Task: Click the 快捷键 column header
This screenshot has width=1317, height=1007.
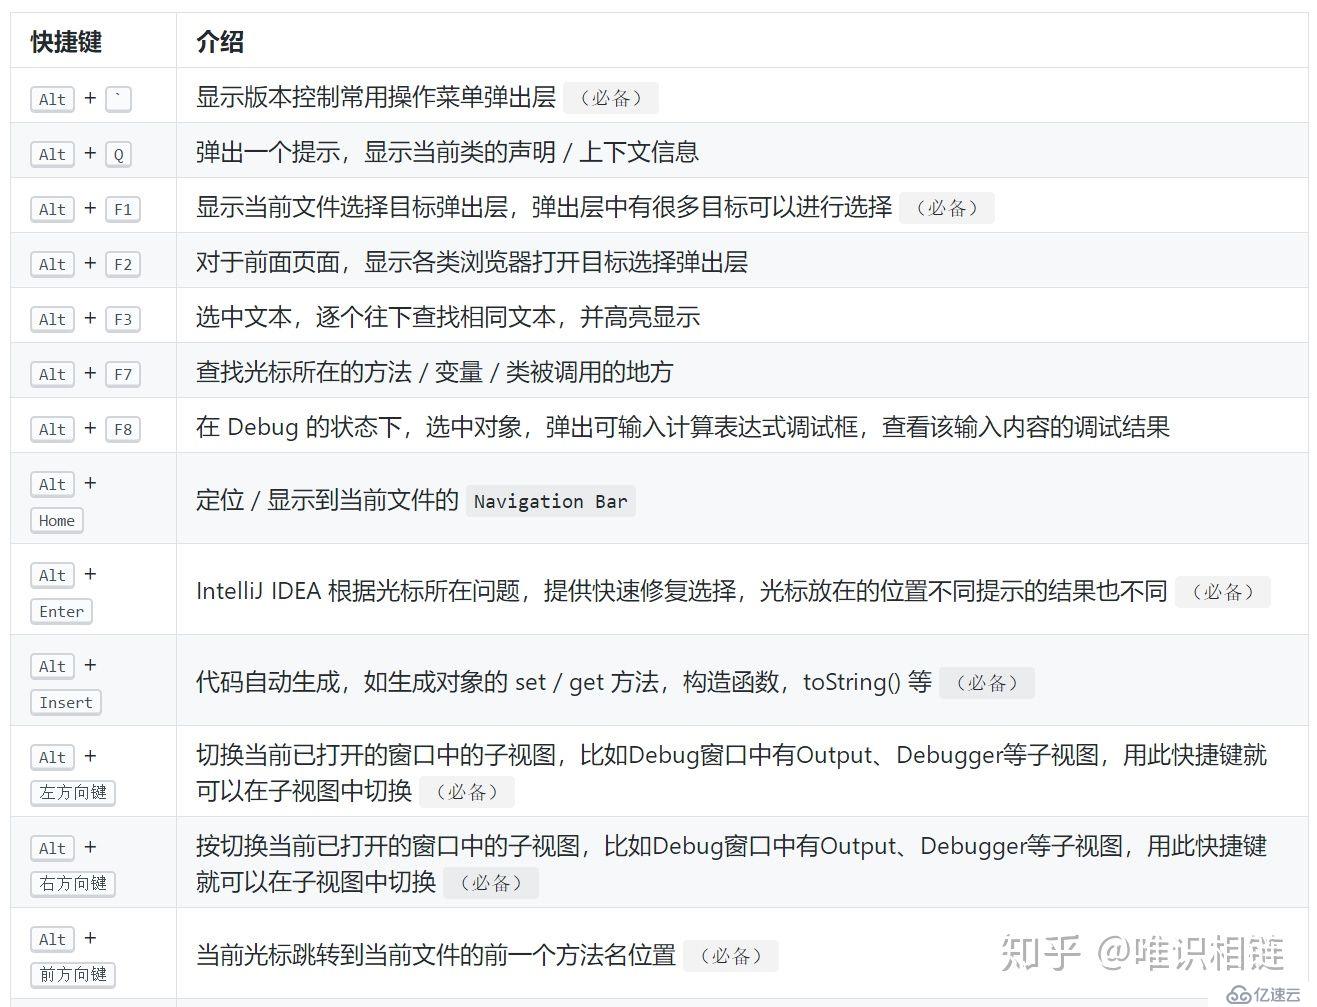Action: click(x=66, y=42)
